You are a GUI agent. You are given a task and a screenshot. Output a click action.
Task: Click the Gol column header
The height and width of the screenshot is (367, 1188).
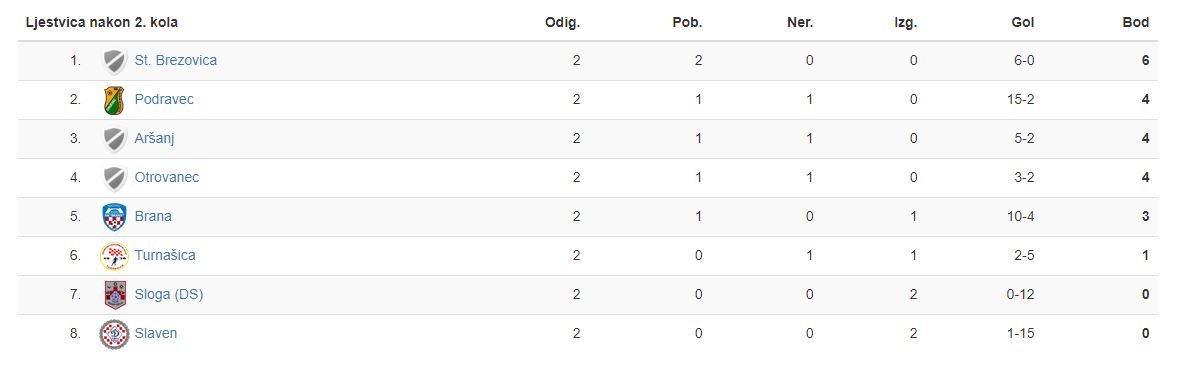pyautogui.click(x=1023, y=23)
